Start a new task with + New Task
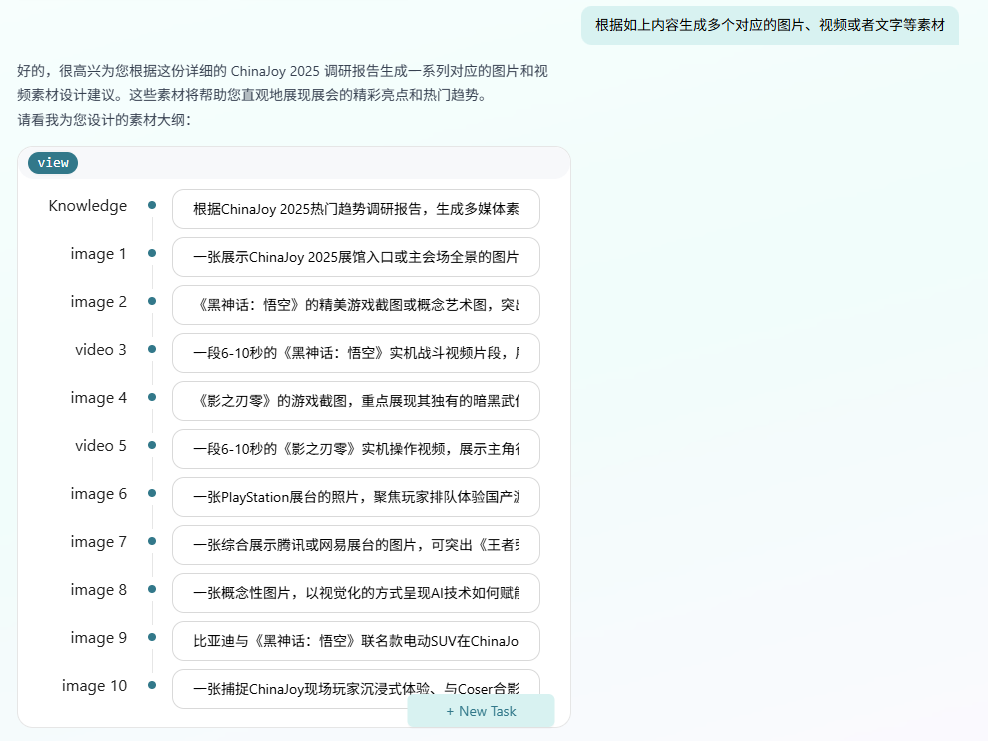988x741 pixels. 481,711
